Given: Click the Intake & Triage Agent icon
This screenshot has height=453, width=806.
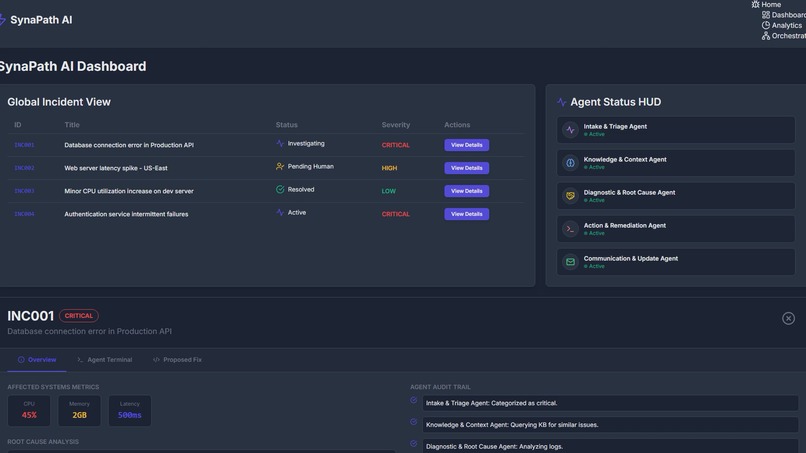Looking at the screenshot, I should click(x=570, y=130).
